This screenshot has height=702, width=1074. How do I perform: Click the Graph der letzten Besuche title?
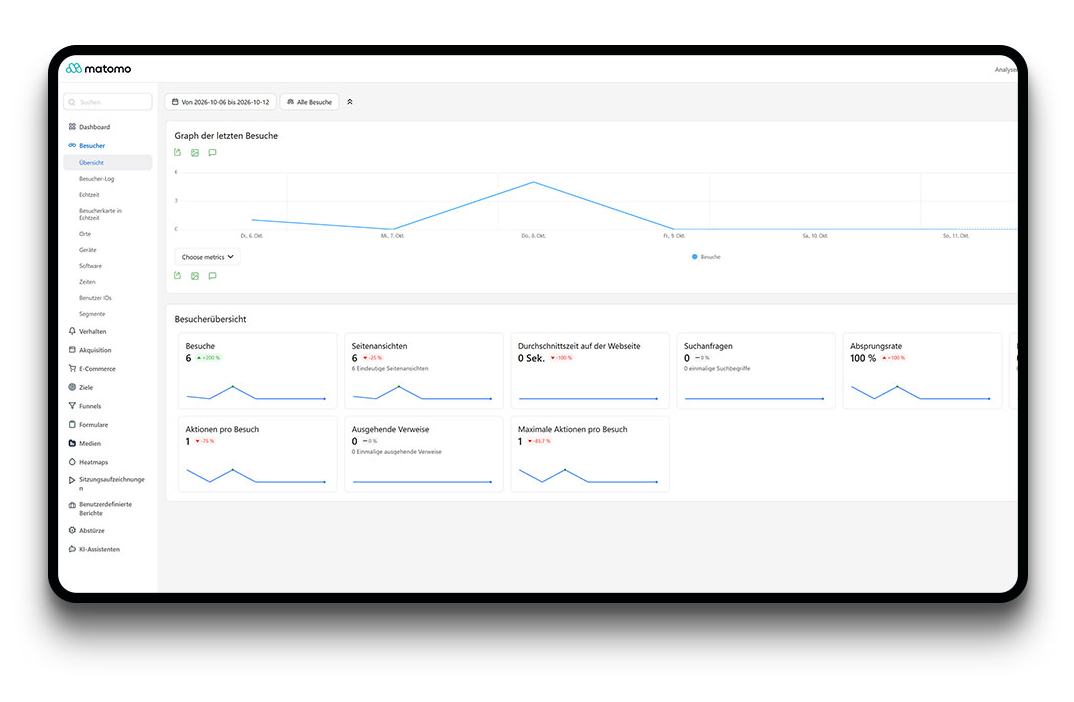pyautogui.click(x=226, y=136)
